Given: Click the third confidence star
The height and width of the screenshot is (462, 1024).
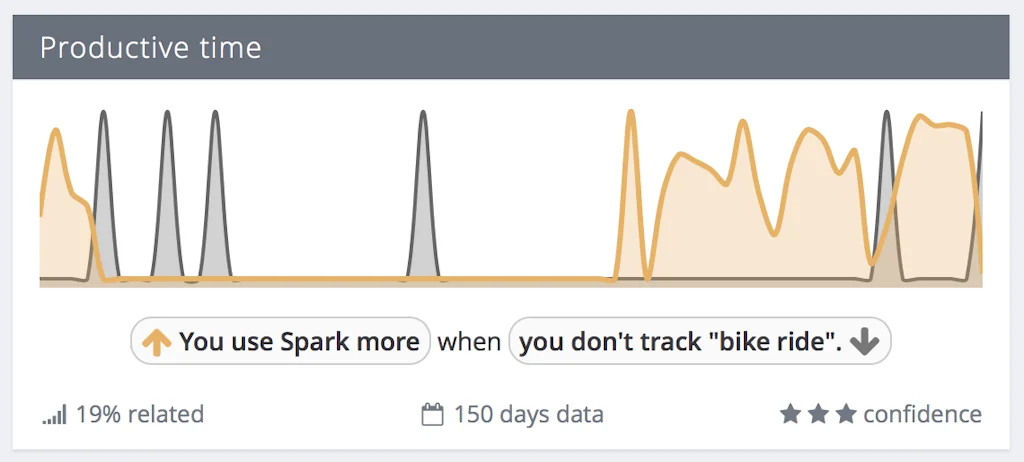Looking at the screenshot, I should tap(847, 414).
